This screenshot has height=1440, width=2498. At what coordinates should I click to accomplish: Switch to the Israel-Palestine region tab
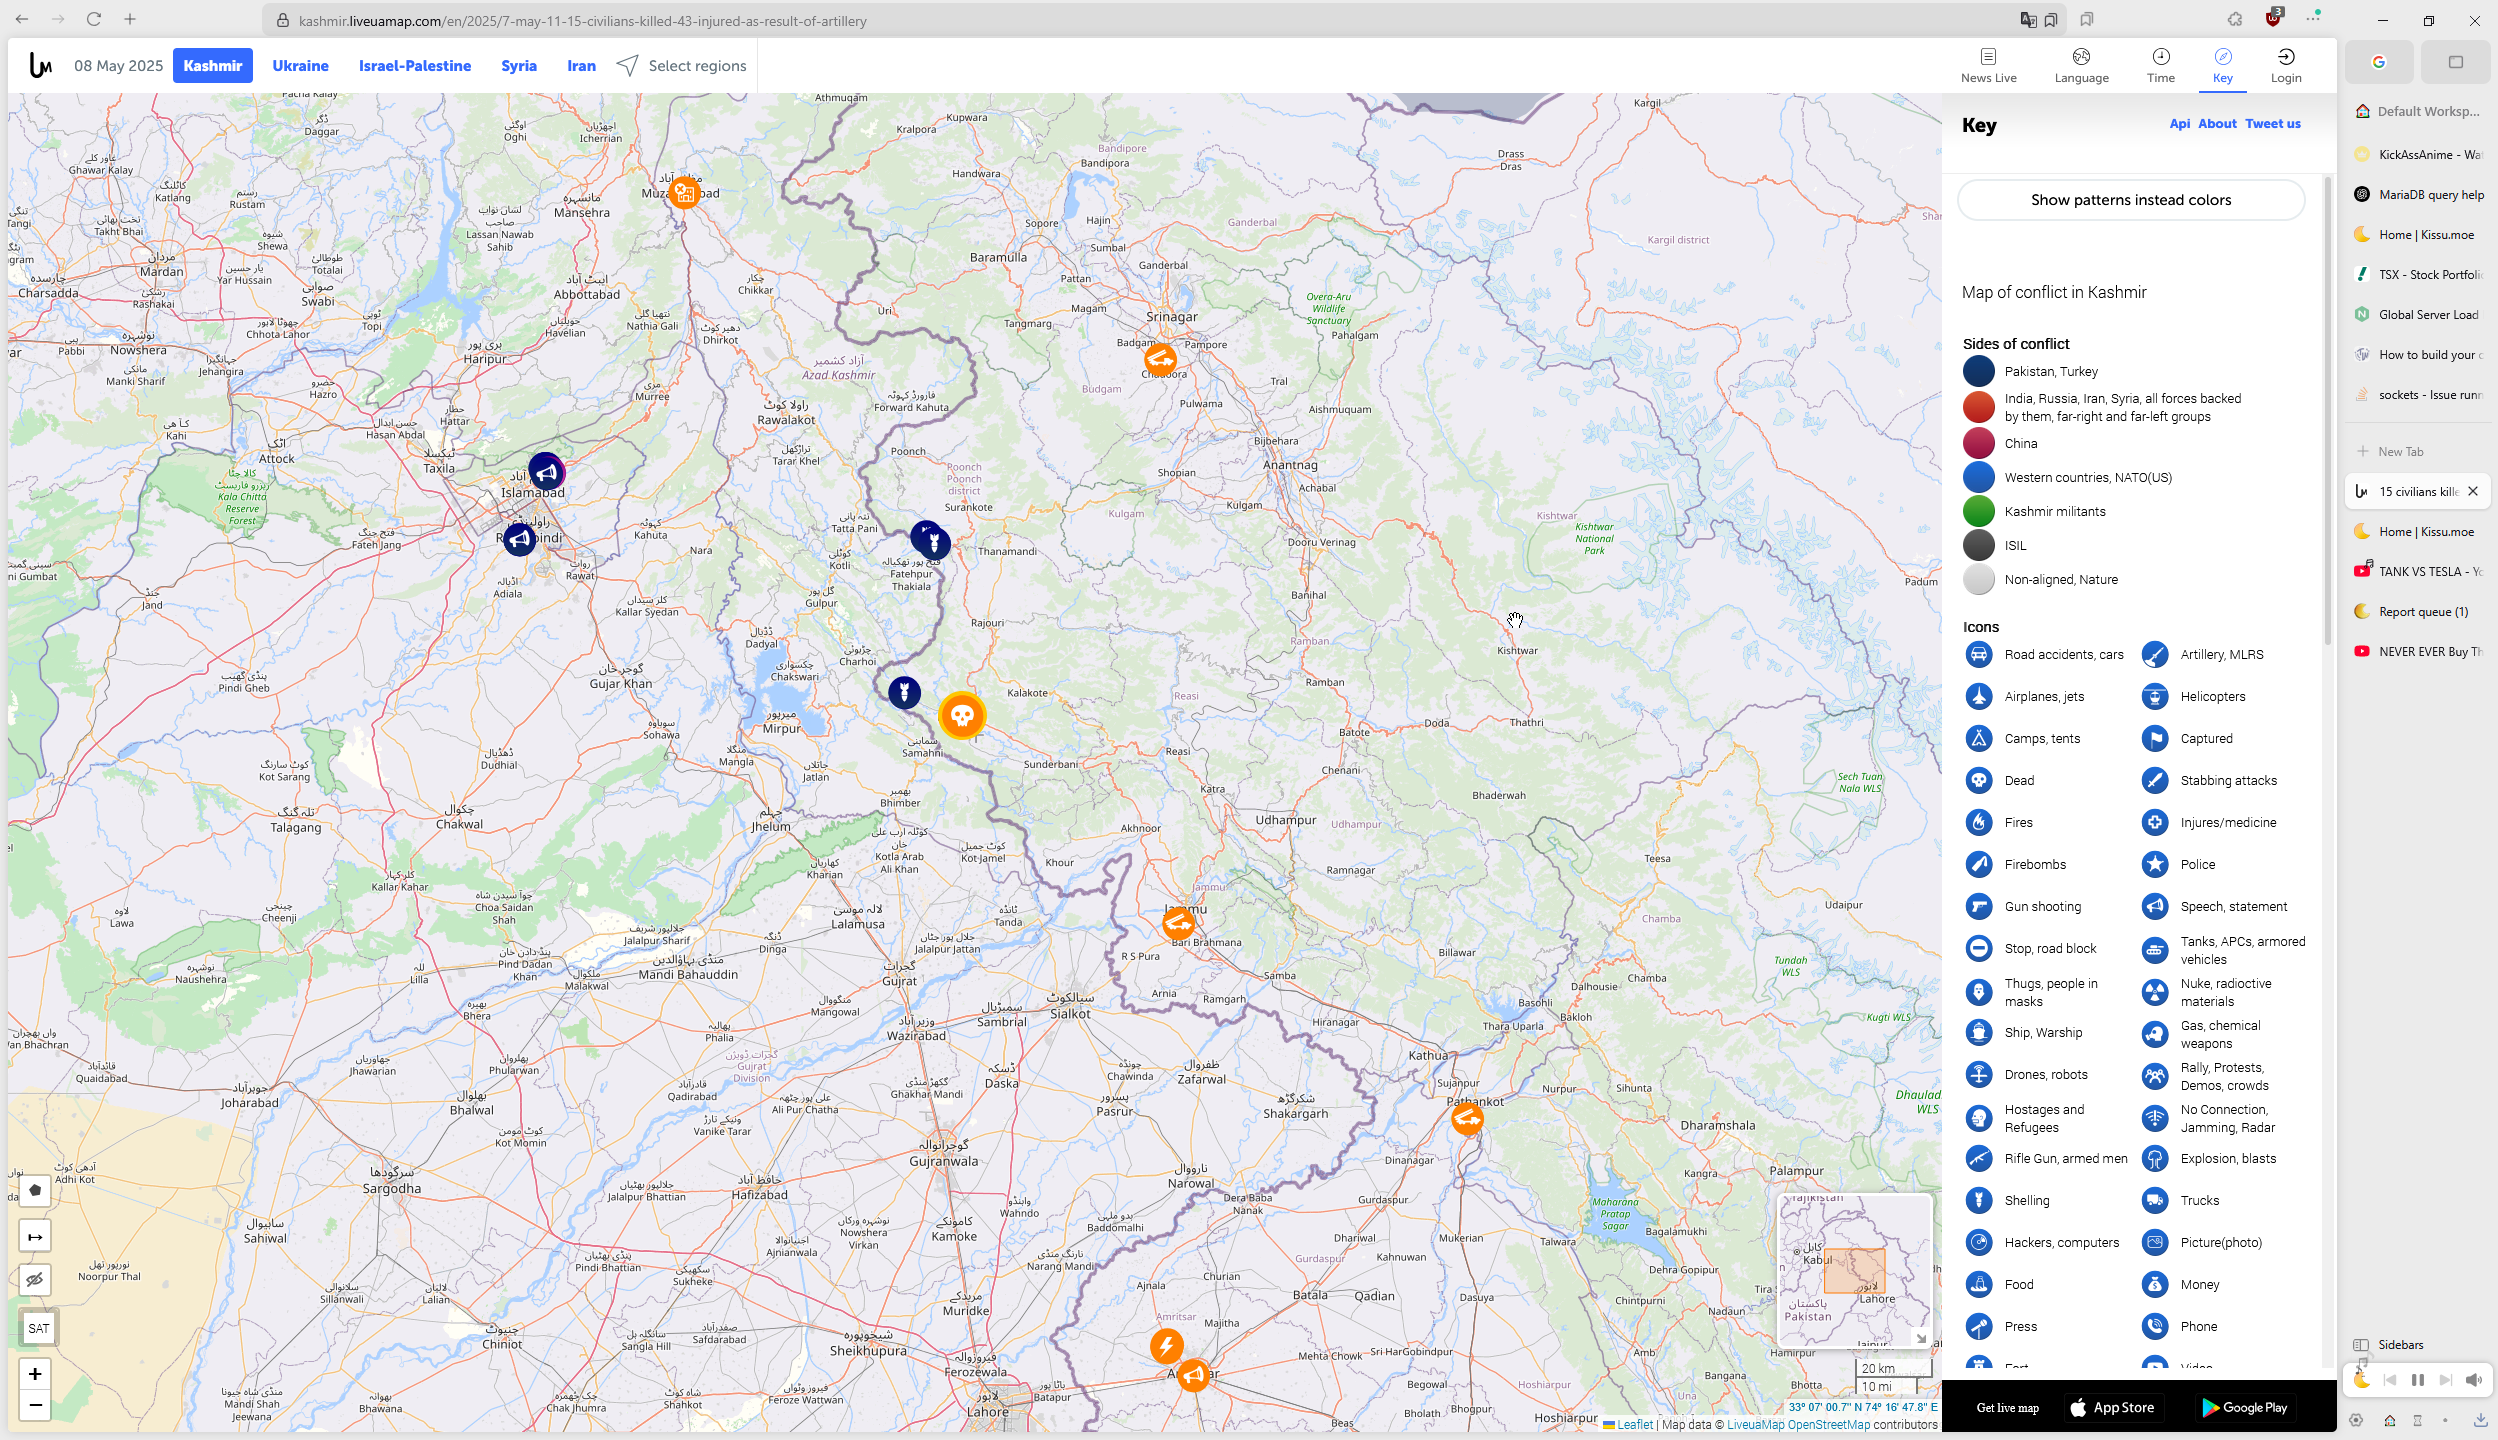(x=415, y=66)
